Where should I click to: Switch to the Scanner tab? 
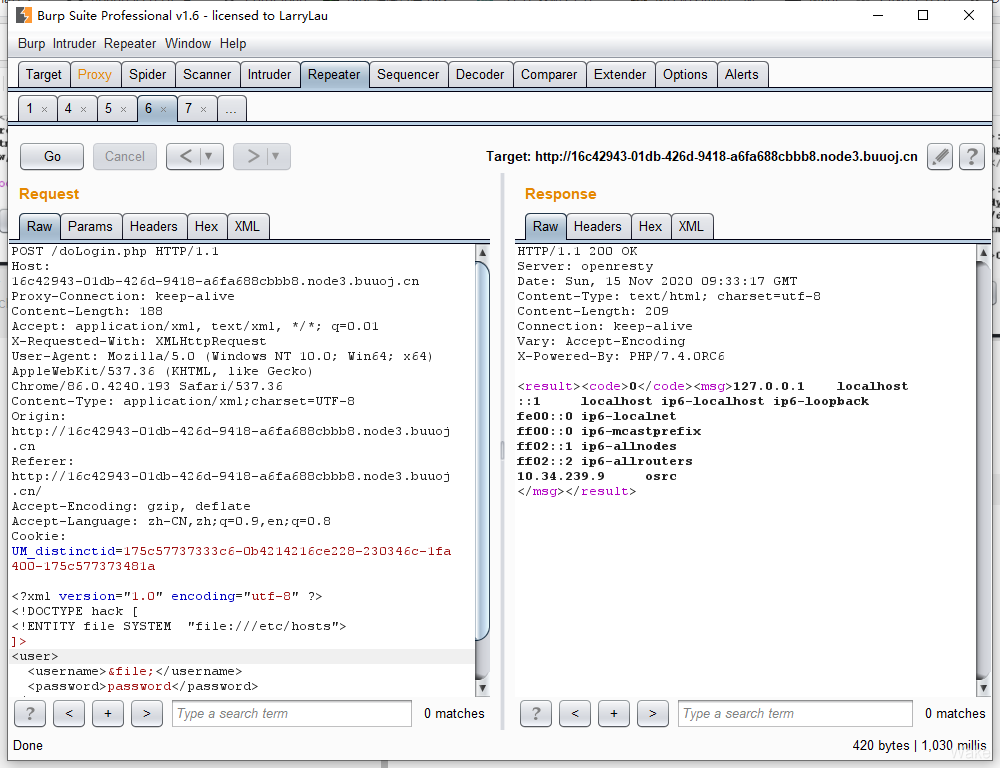point(207,75)
